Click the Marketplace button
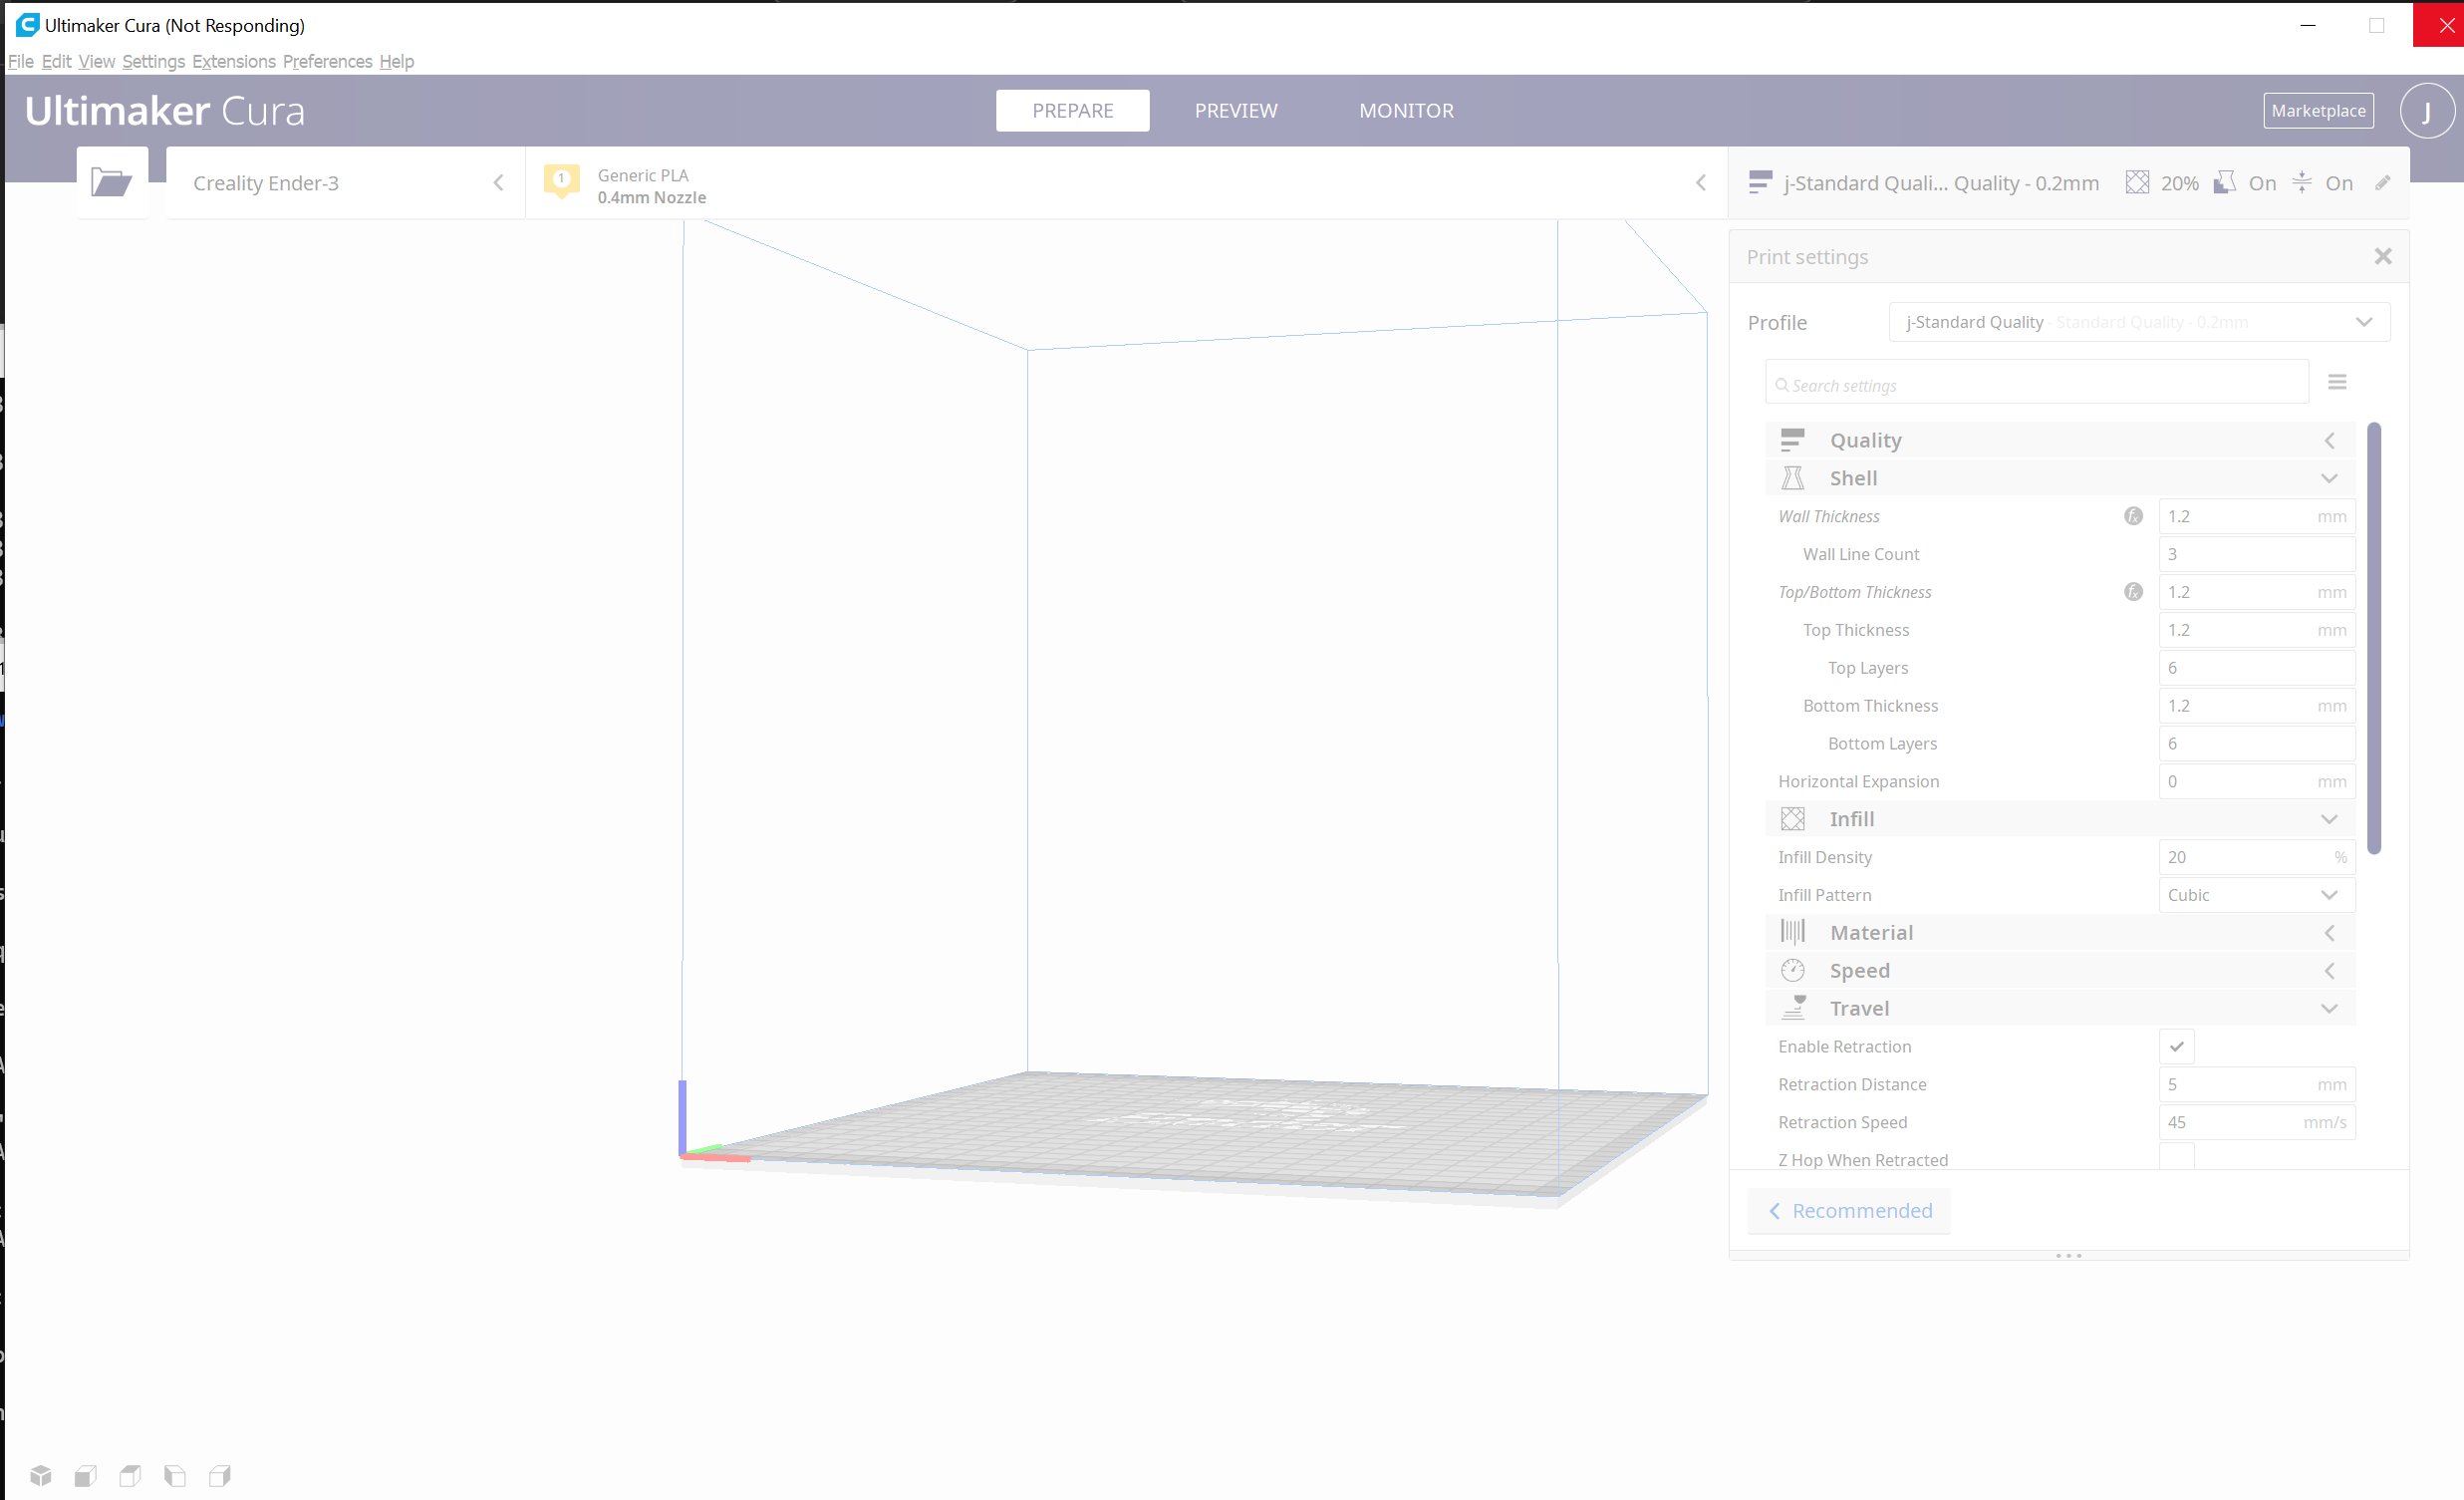 click(x=2317, y=111)
